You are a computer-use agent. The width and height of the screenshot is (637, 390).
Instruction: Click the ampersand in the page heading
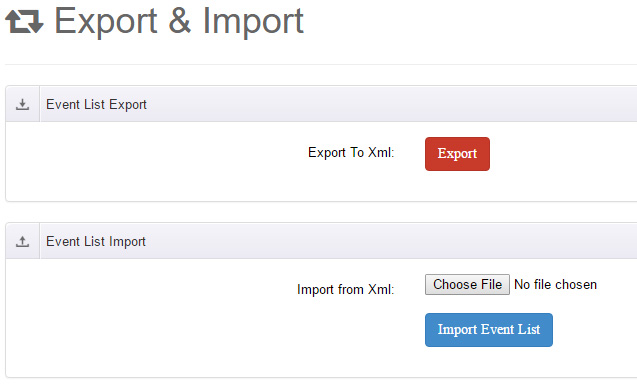pyautogui.click(x=180, y=20)
